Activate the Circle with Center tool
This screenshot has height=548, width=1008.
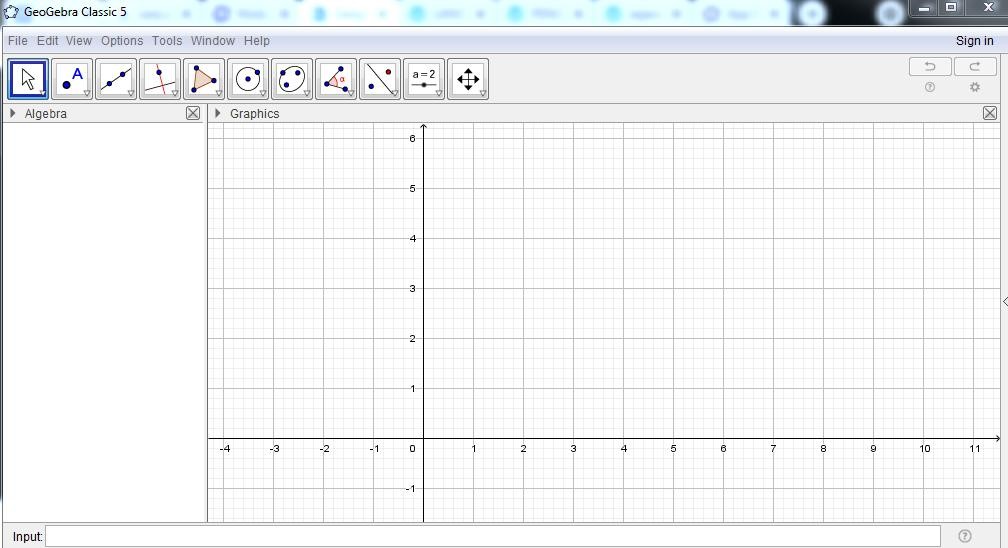click(x=248, y=78)
